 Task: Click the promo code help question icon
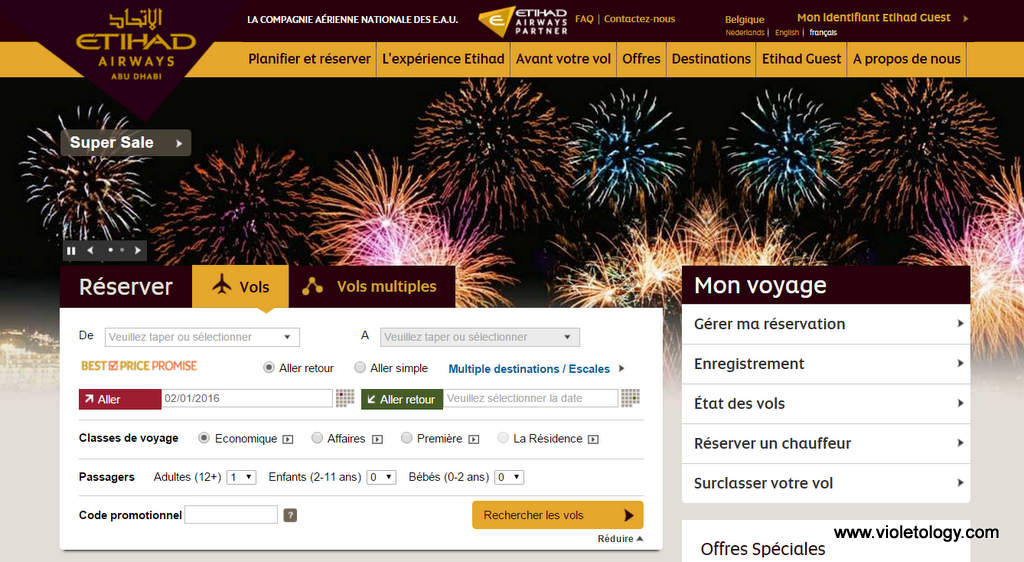[291, 515]
